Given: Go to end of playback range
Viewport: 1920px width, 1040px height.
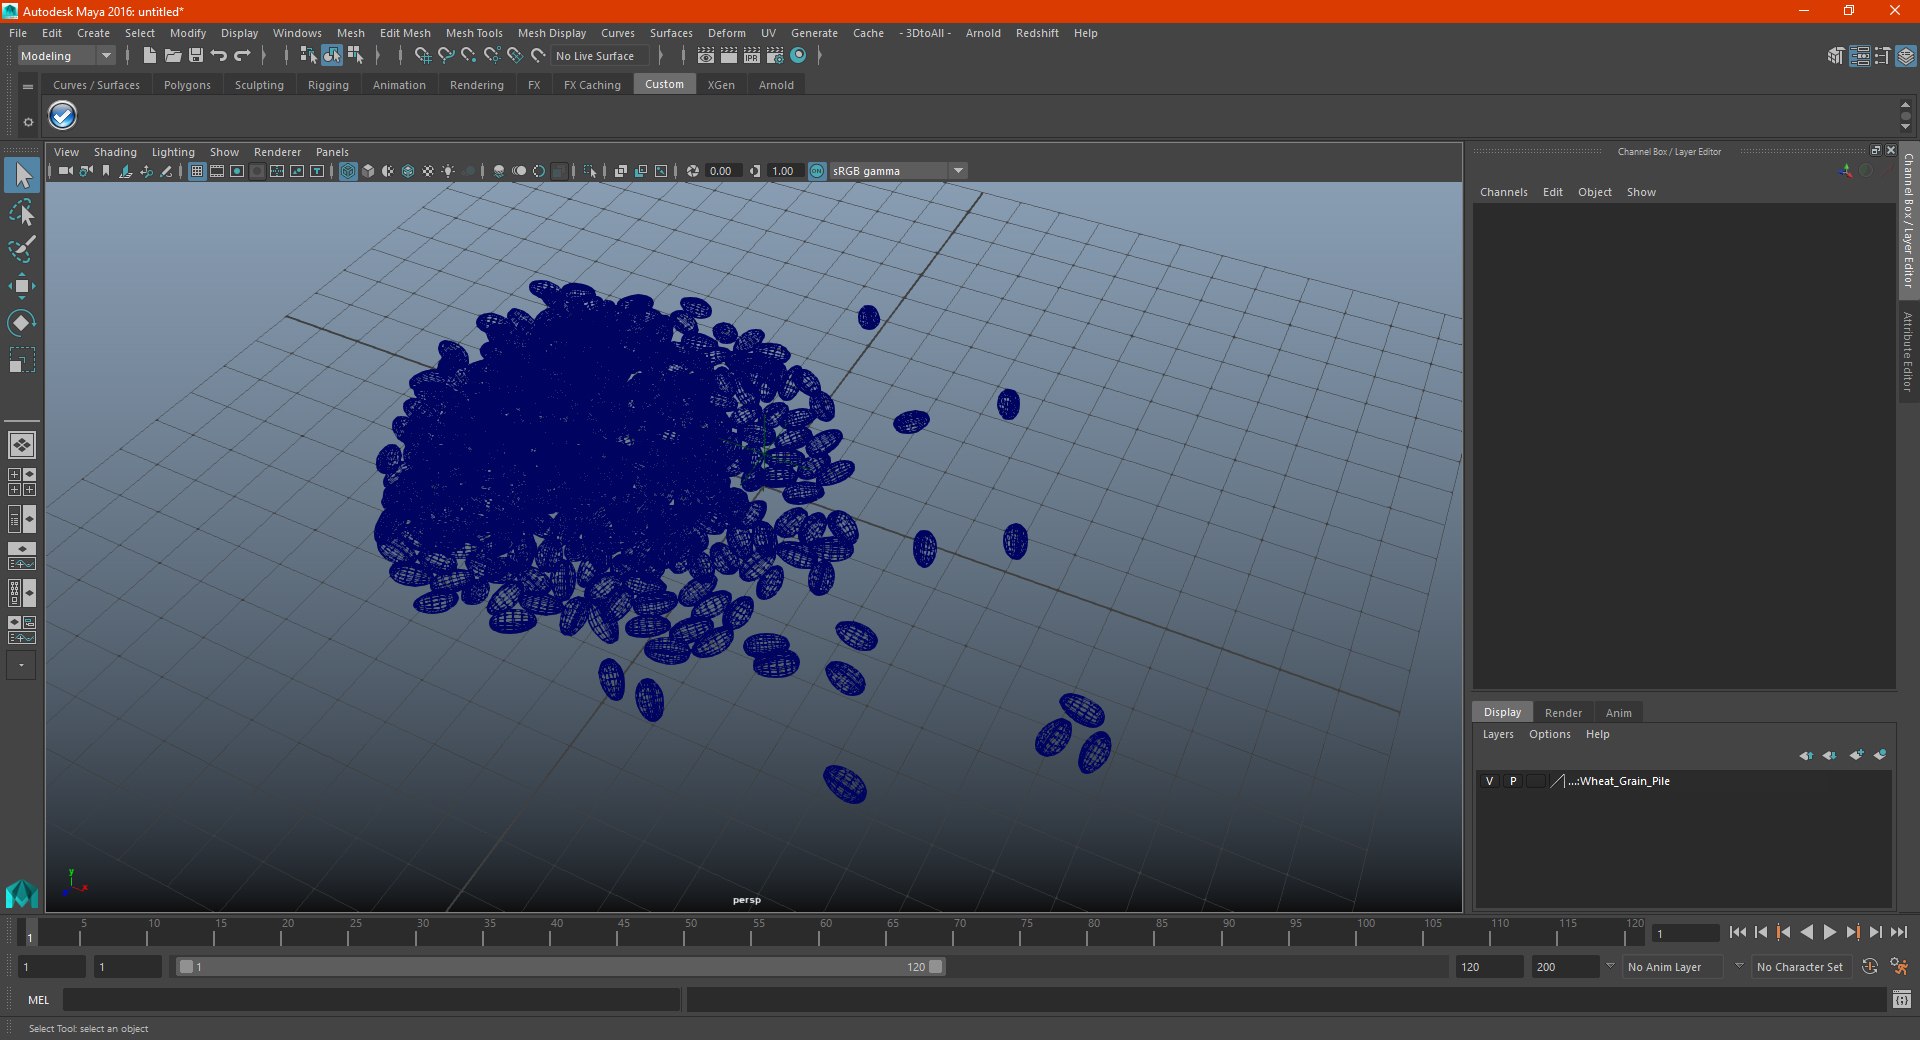Looking at the screenshot, I should point(1898,932).
